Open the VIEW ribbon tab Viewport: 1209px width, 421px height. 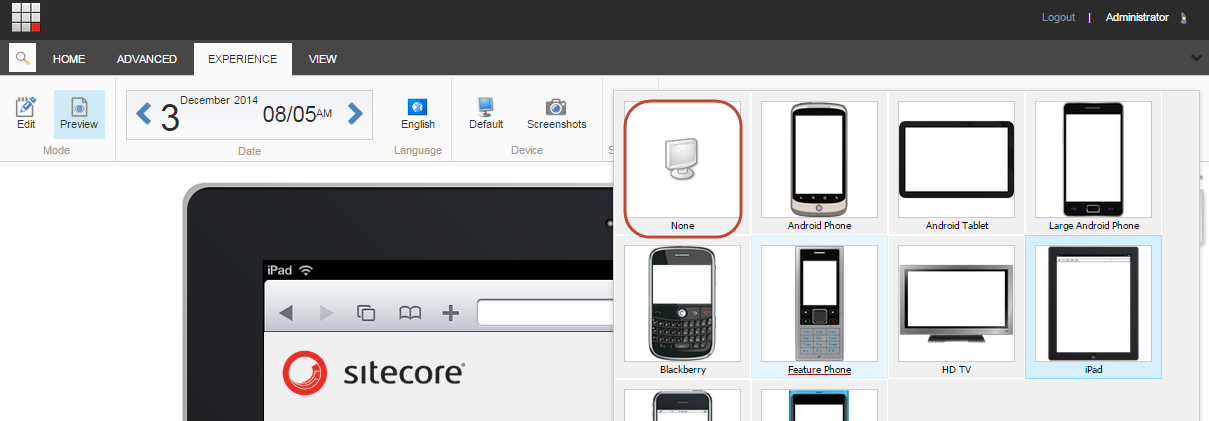pos(323,59)
